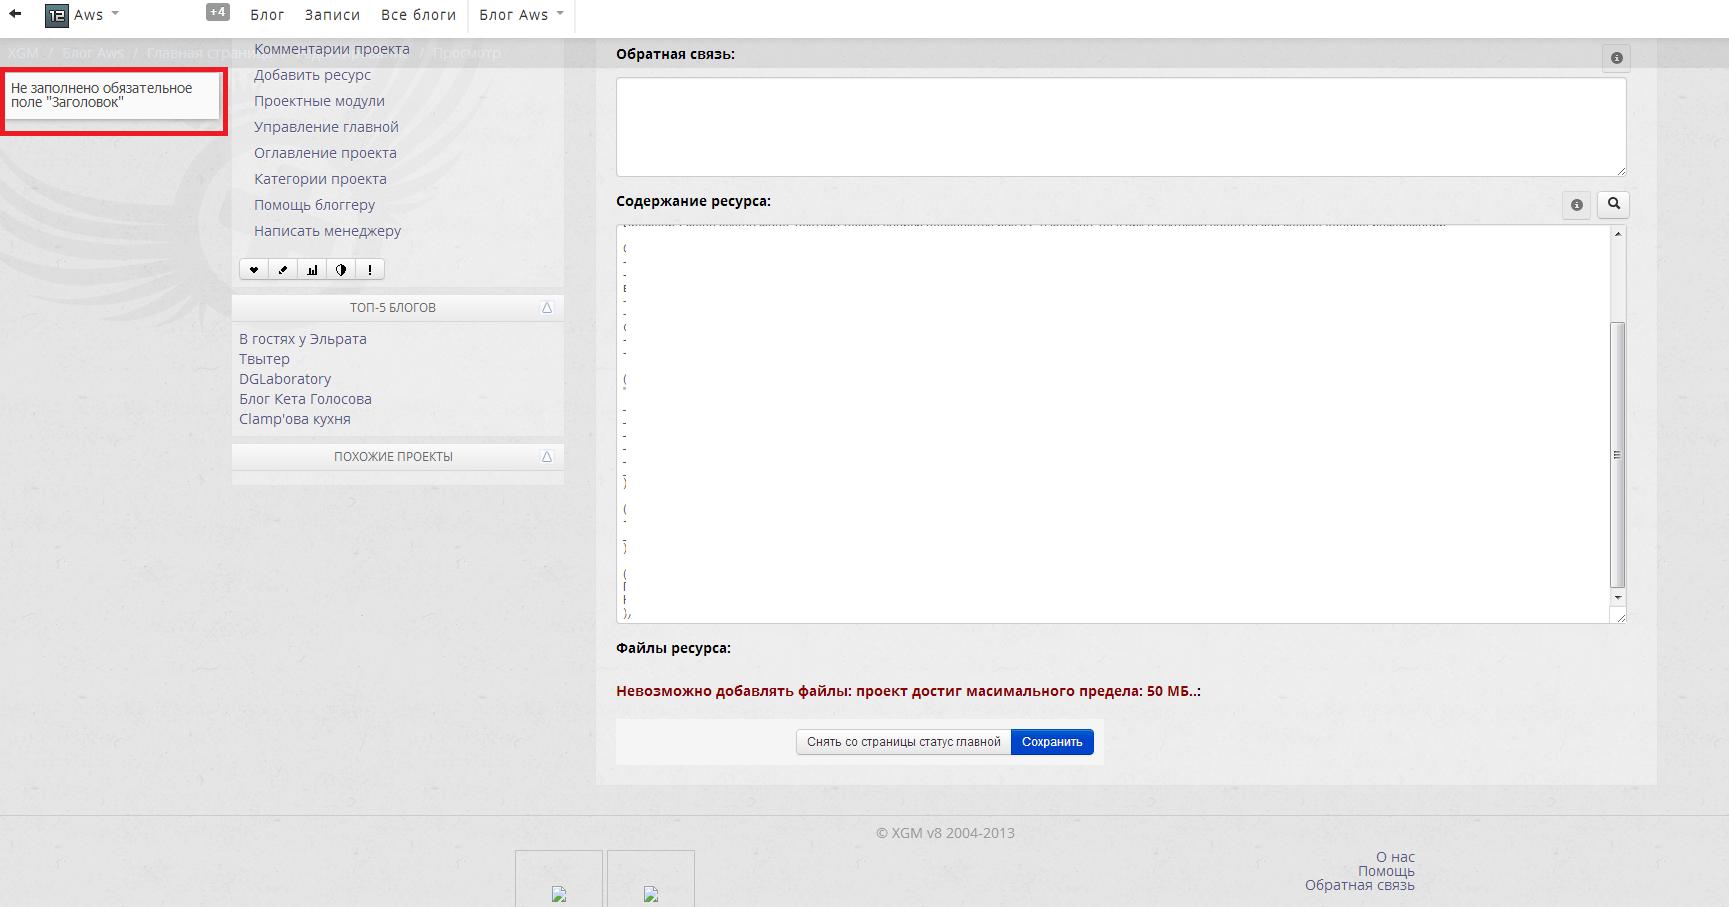1729x907 pixels.
Task: Open the Записи menu item
Action: click(x=332, y=15)
